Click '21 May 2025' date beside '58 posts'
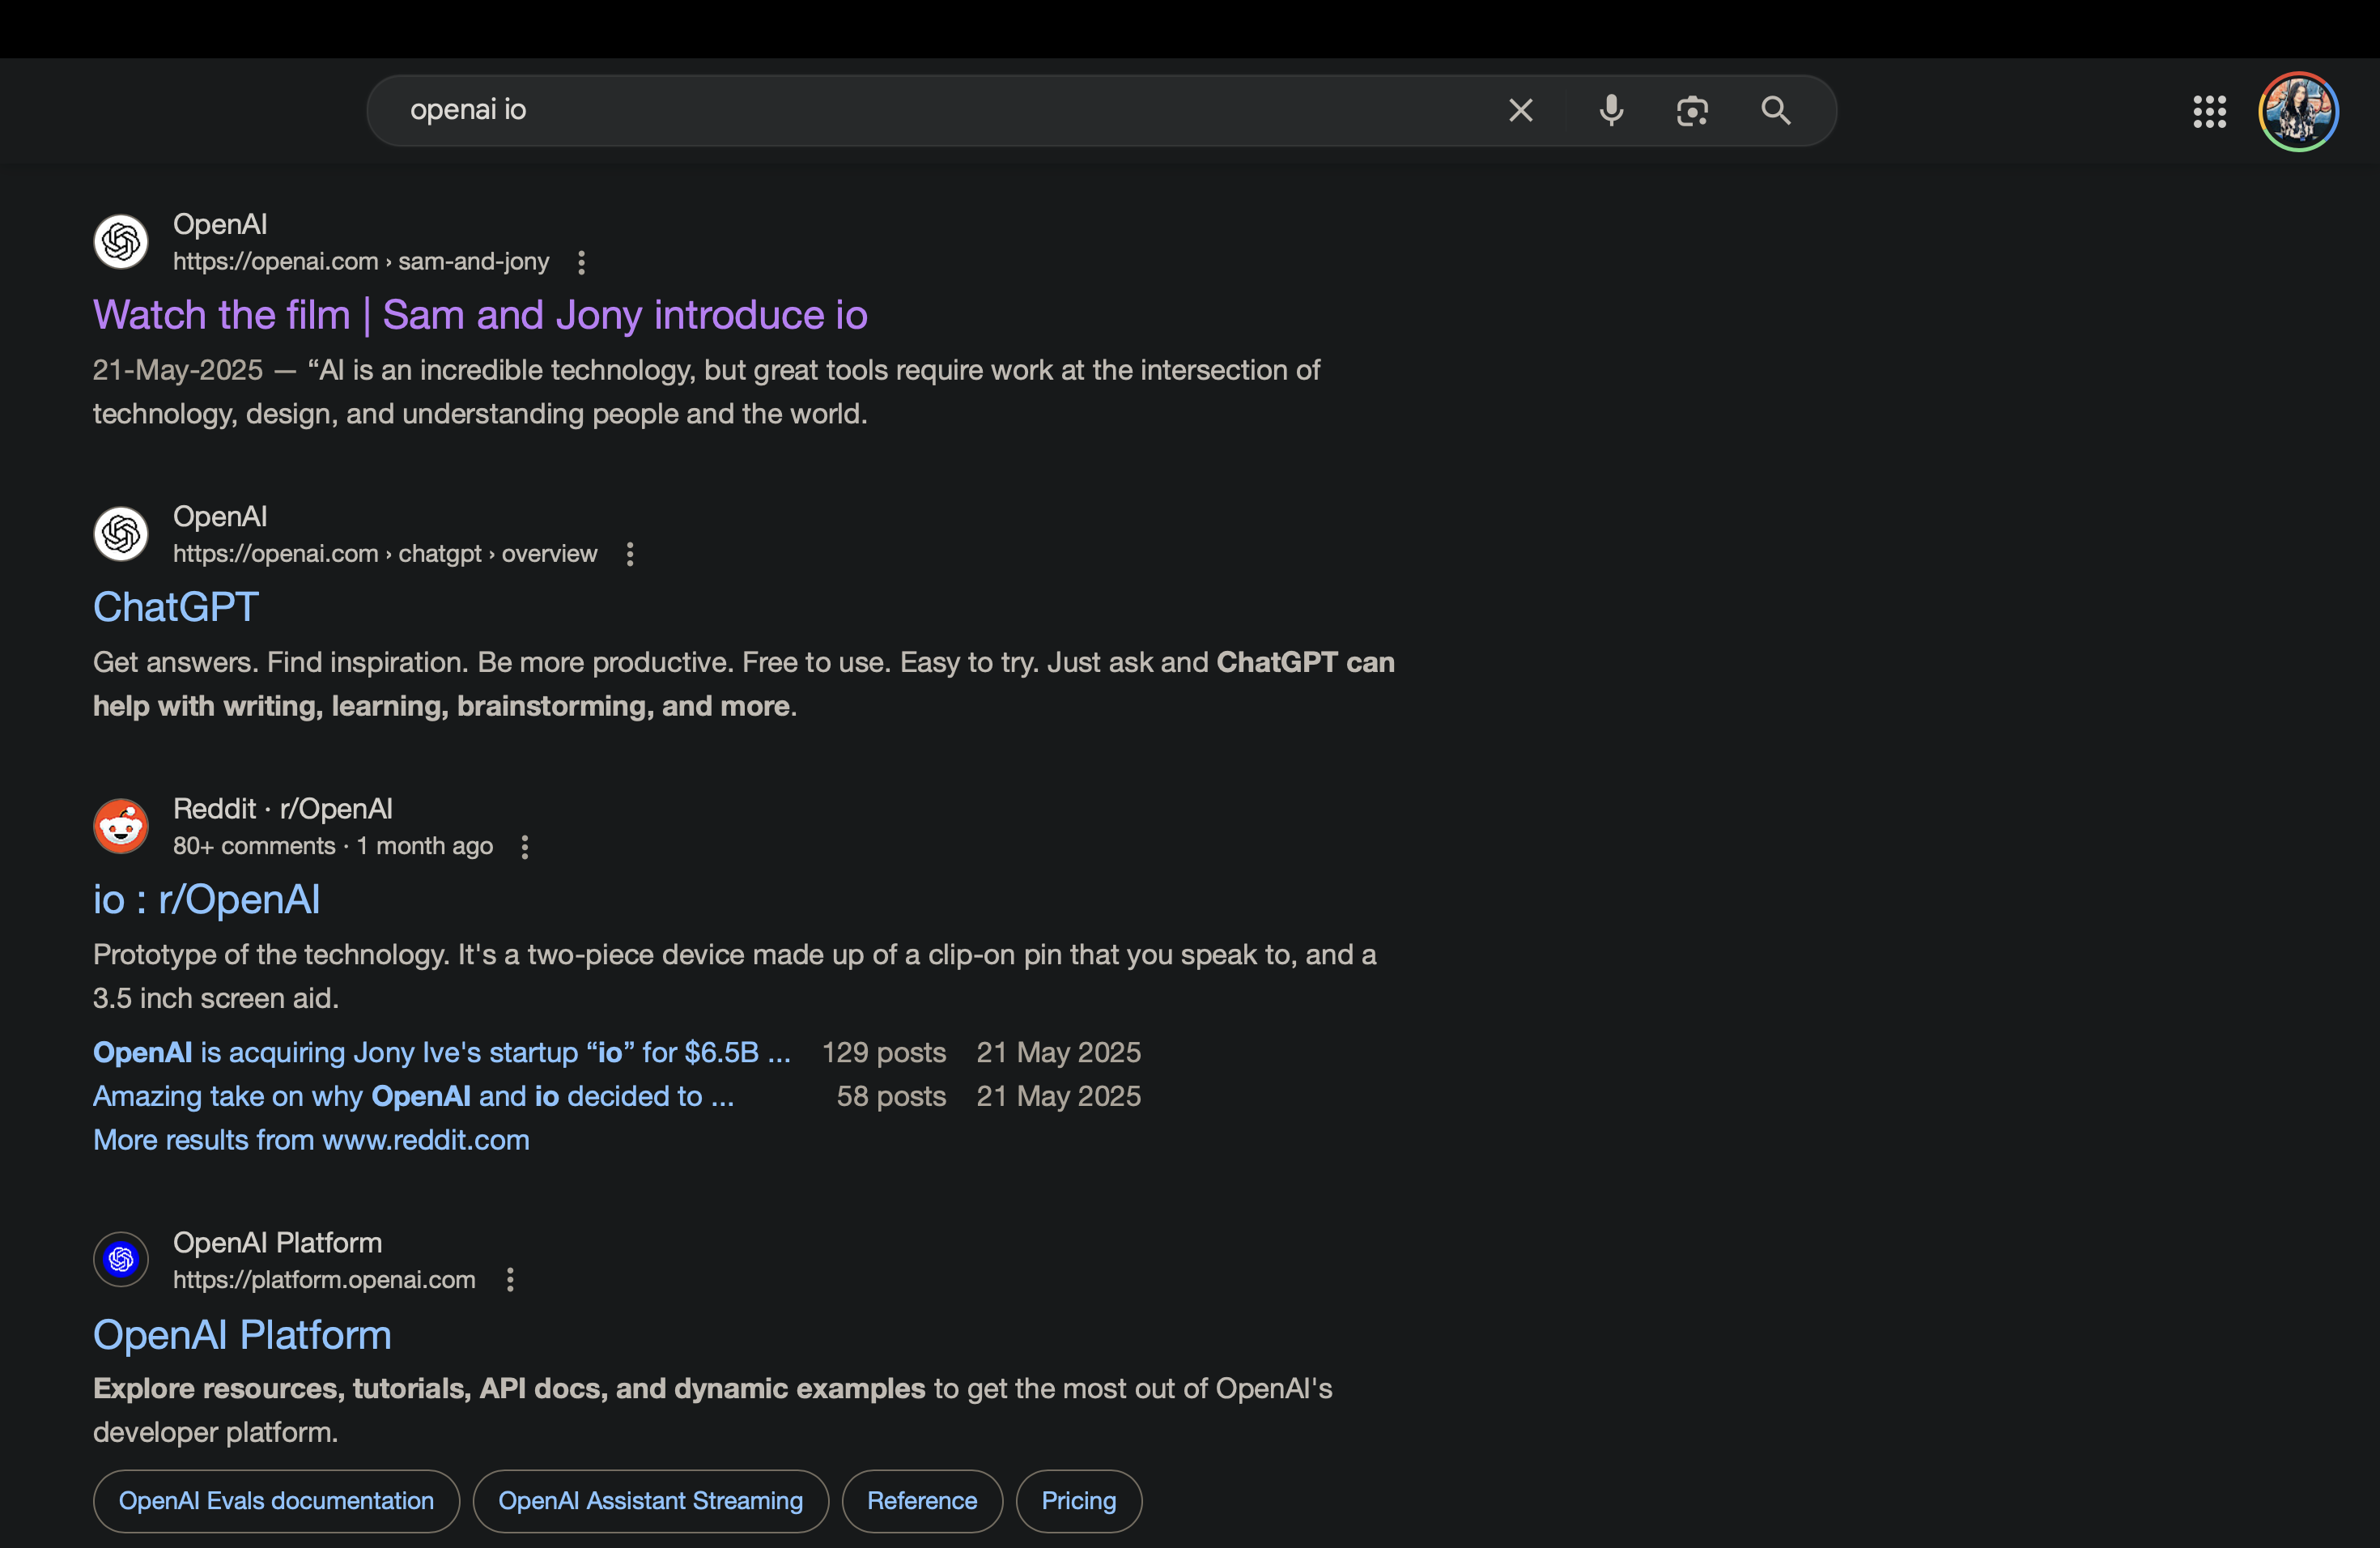2380x1548 pixels. [x=1059, y=1096]
